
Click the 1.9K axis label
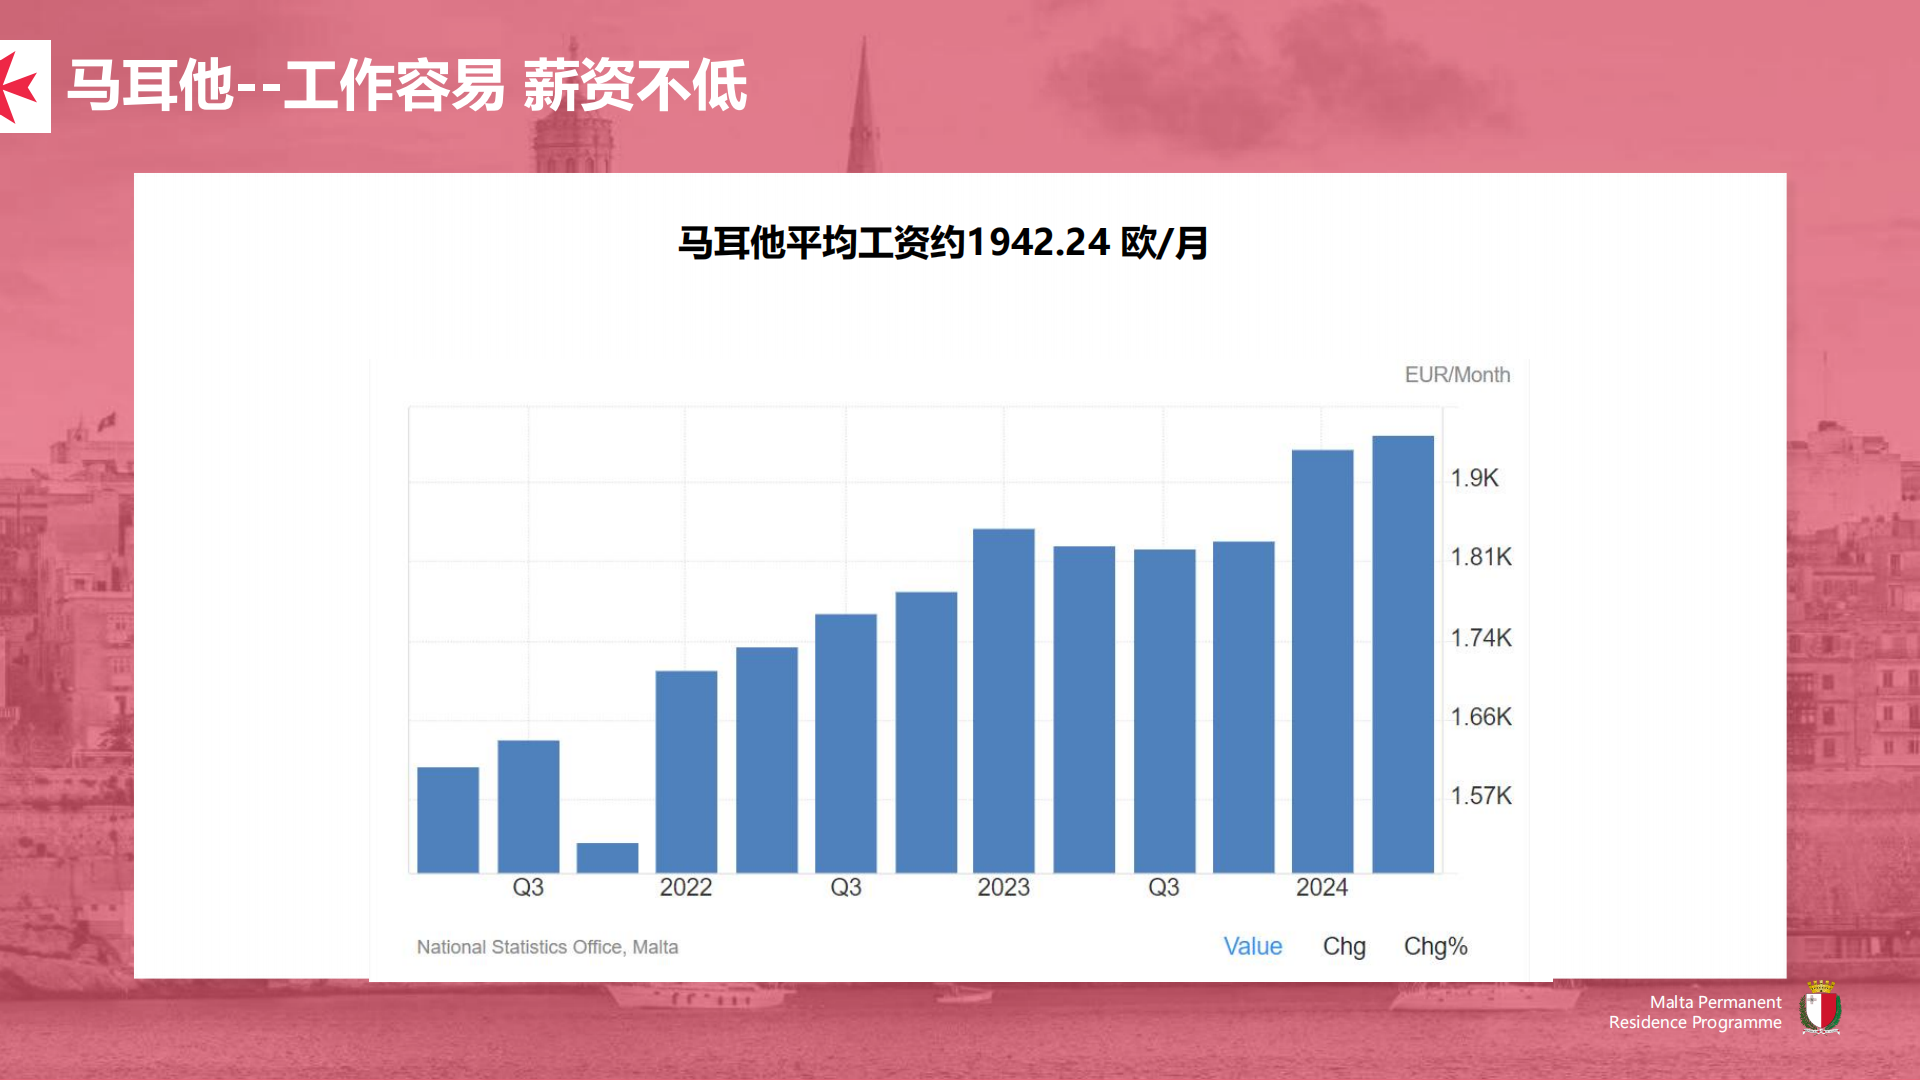1474,478
